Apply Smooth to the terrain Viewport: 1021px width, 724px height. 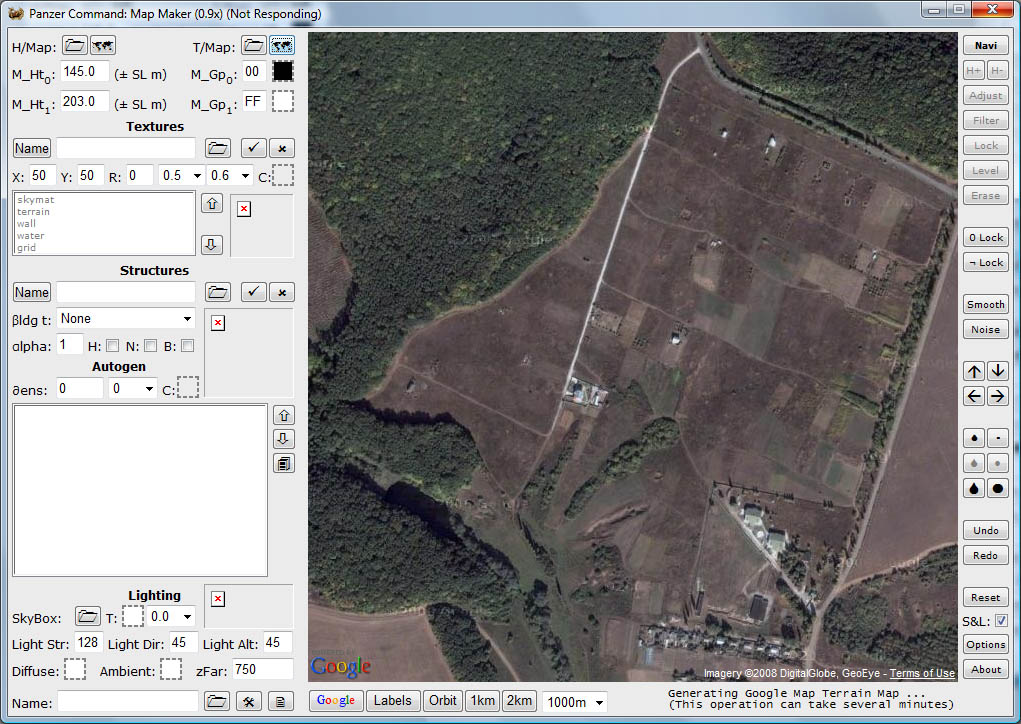tap(986, 305)
